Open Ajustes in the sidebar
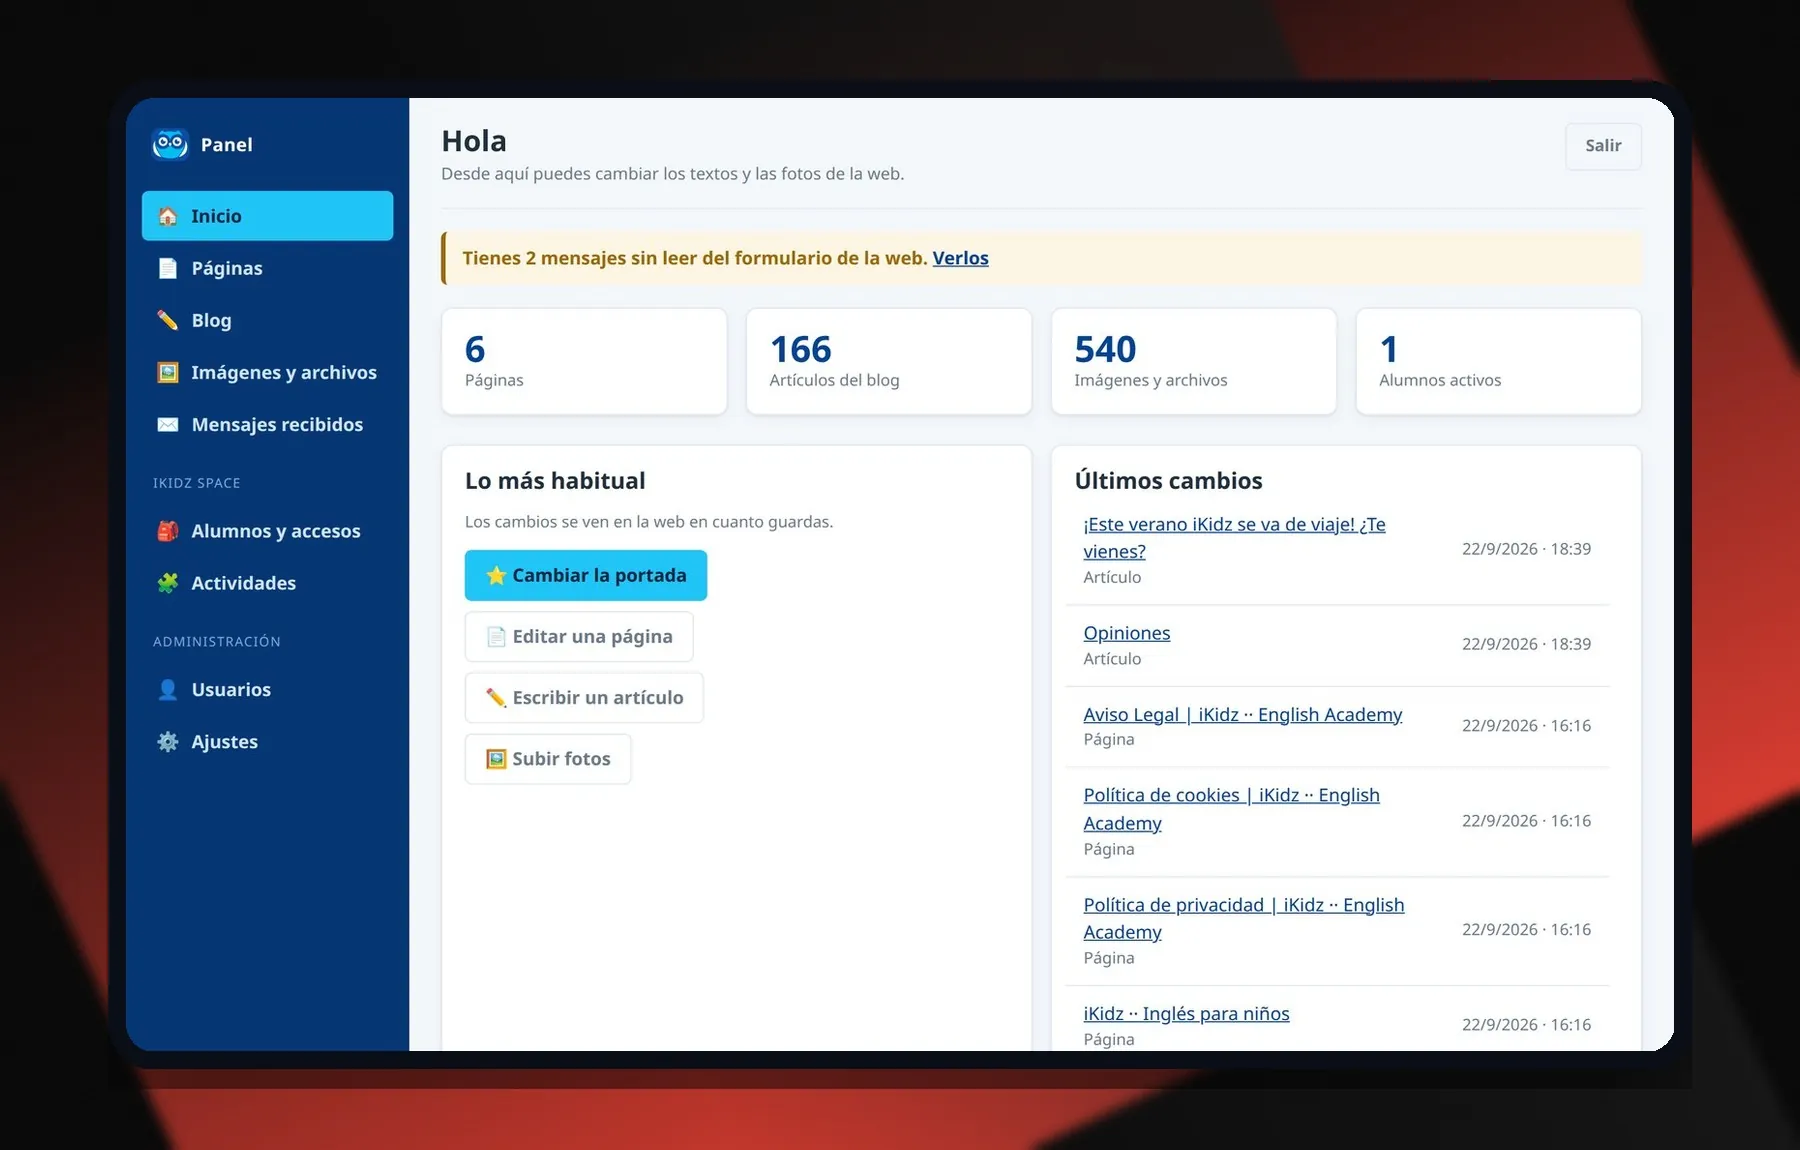 click(x=268, y=742)
